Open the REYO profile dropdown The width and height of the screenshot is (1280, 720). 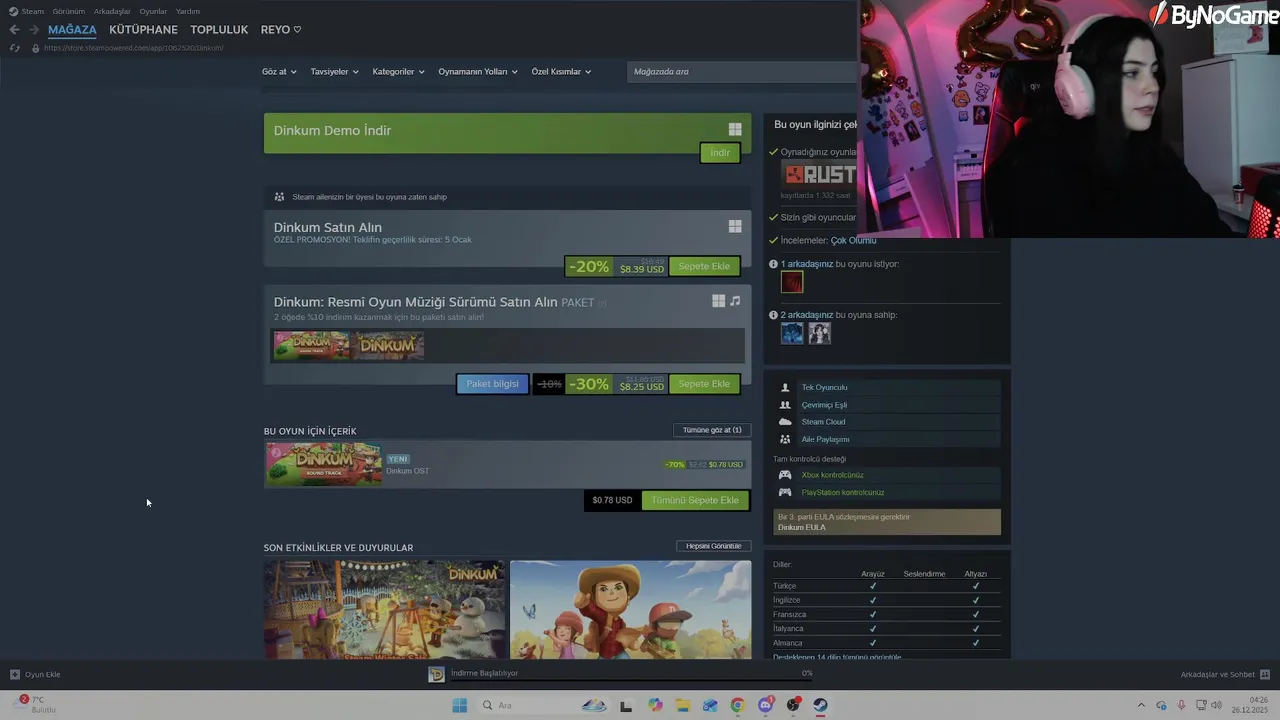281,30
